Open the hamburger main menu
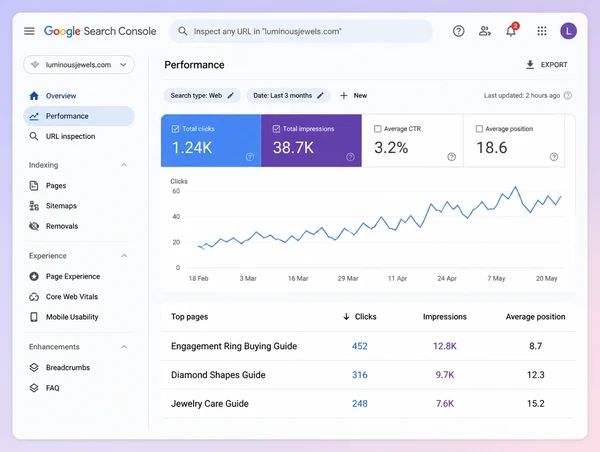Screen dimensions: 600x452 point(29,31)
